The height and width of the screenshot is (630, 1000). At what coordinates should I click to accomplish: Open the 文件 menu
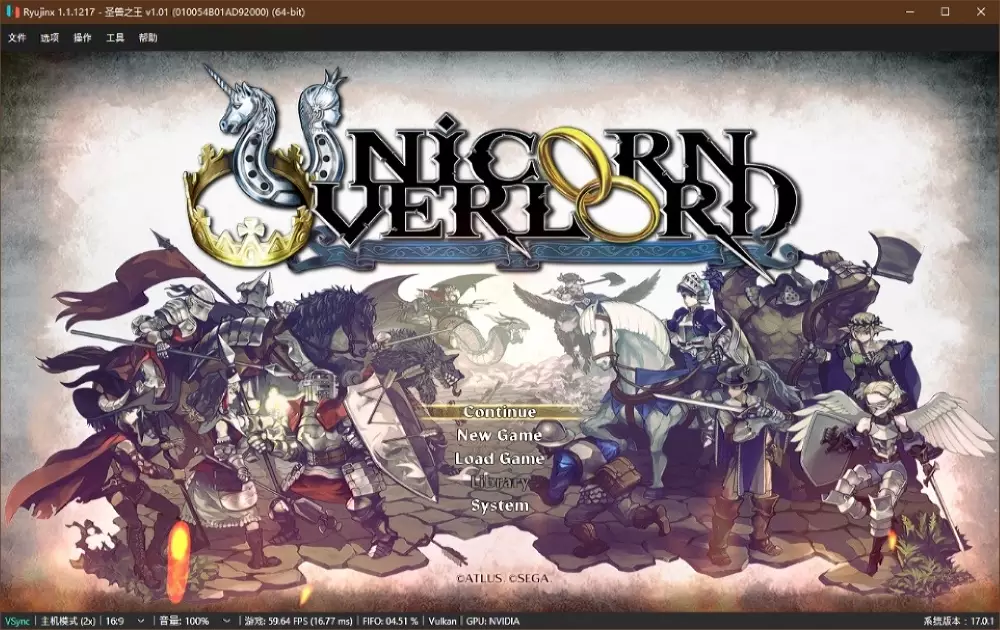(x=17, y=38)
